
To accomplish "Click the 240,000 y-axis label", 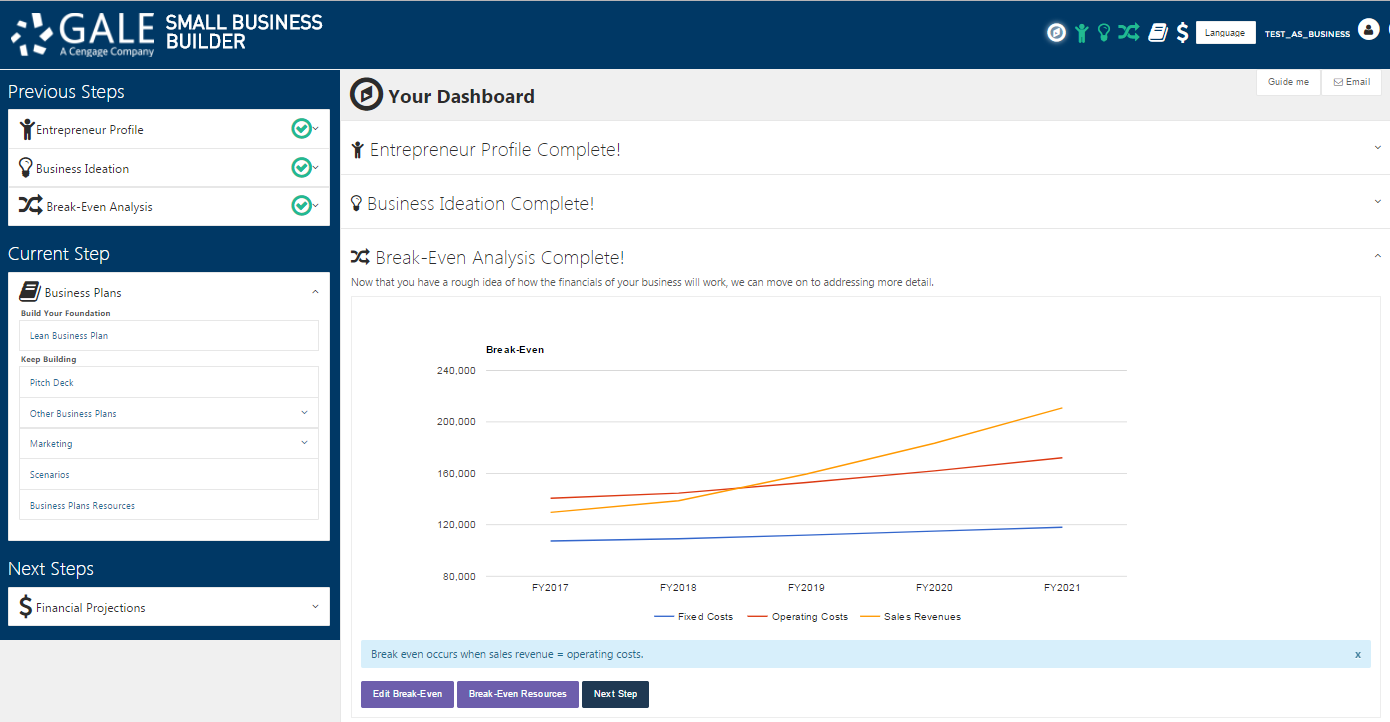I will click(x=455, y=370).
